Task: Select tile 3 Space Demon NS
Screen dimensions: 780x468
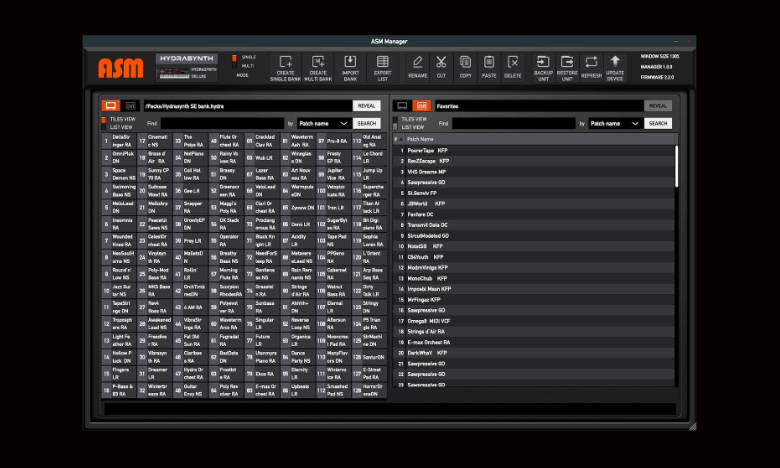Action: 119,174
